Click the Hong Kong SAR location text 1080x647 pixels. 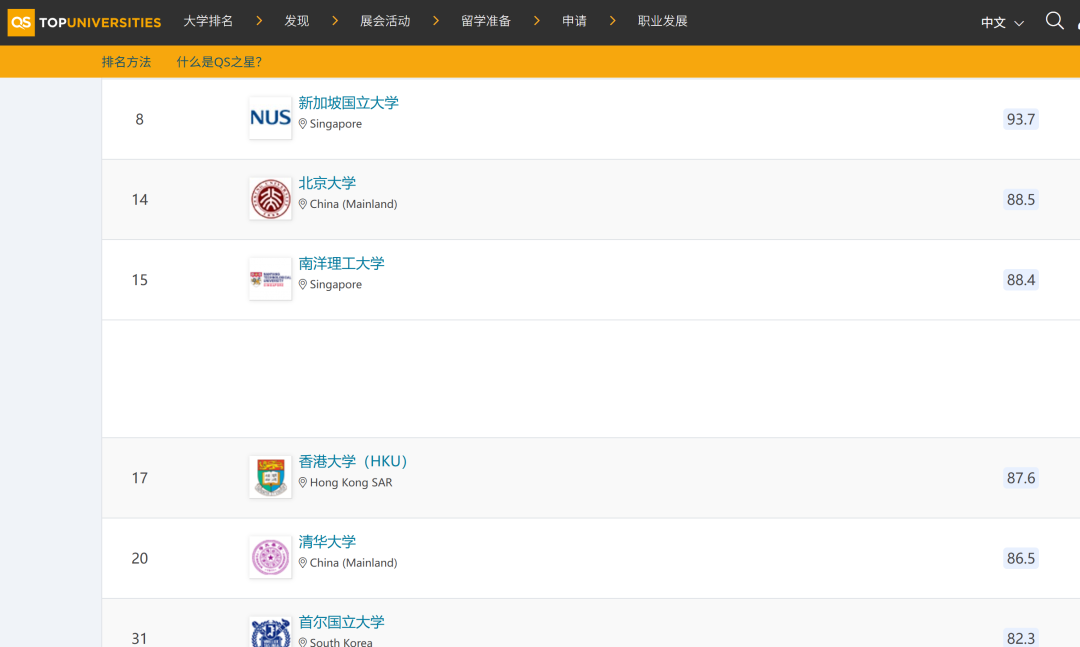pos(351,482)
